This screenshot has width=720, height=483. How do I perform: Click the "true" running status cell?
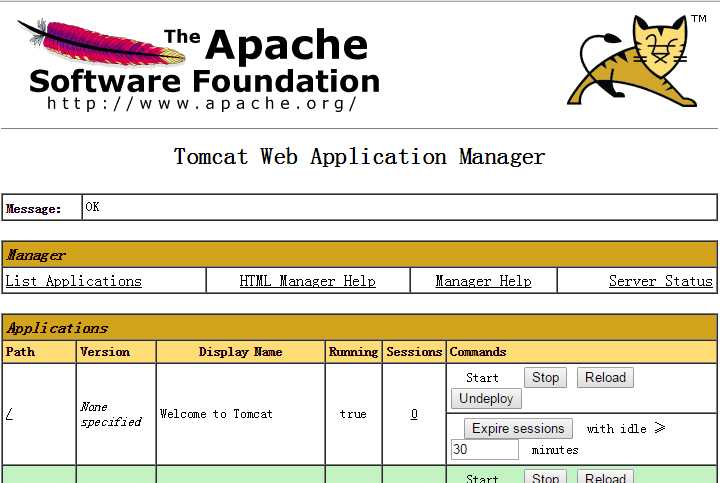[353, 414]
